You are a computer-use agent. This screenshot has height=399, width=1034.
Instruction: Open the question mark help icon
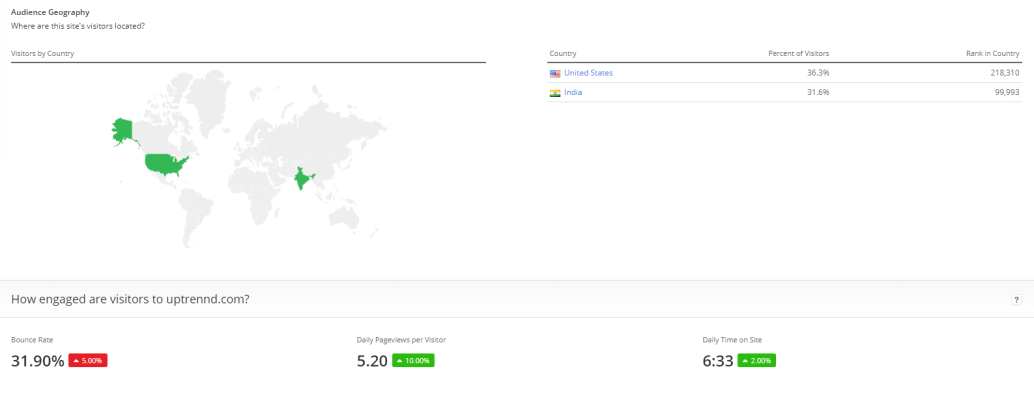(1016, 300)
